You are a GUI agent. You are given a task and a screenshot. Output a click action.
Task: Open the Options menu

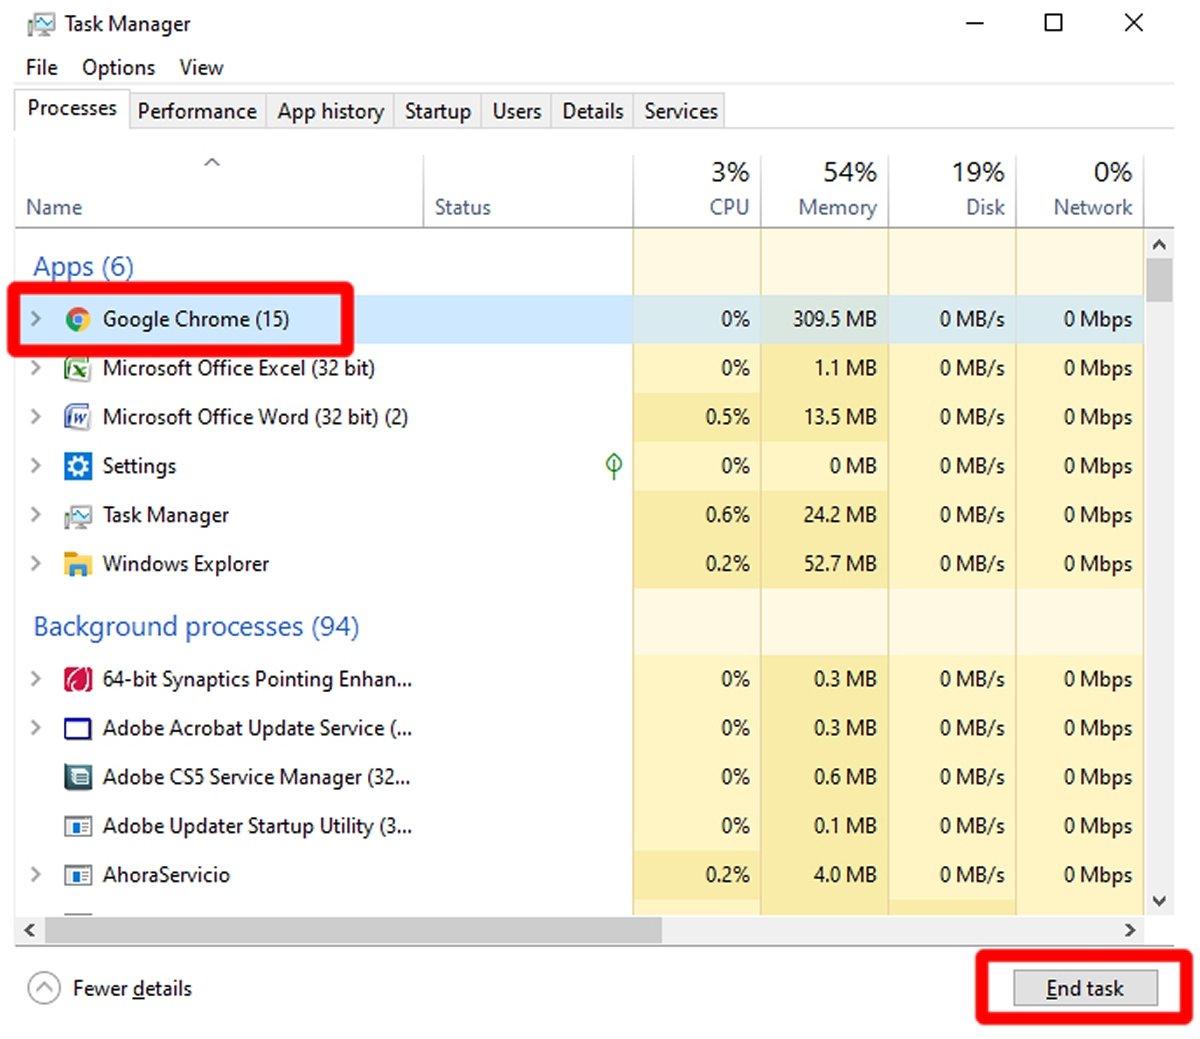119,67
